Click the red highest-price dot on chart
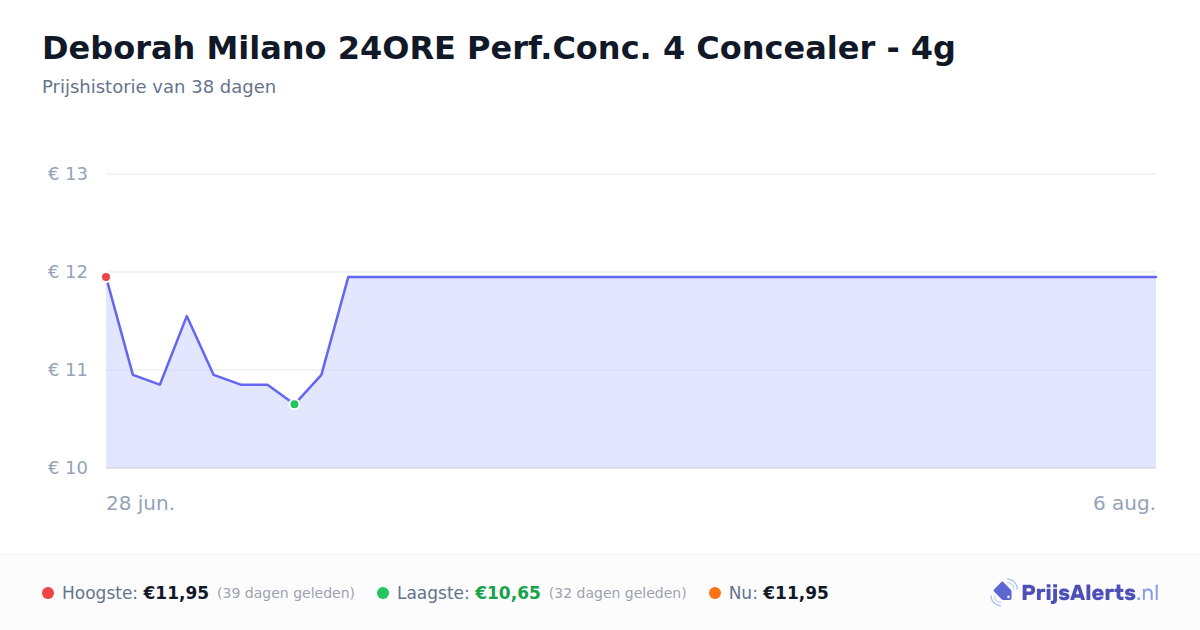1200x630 pixels. 106,277
